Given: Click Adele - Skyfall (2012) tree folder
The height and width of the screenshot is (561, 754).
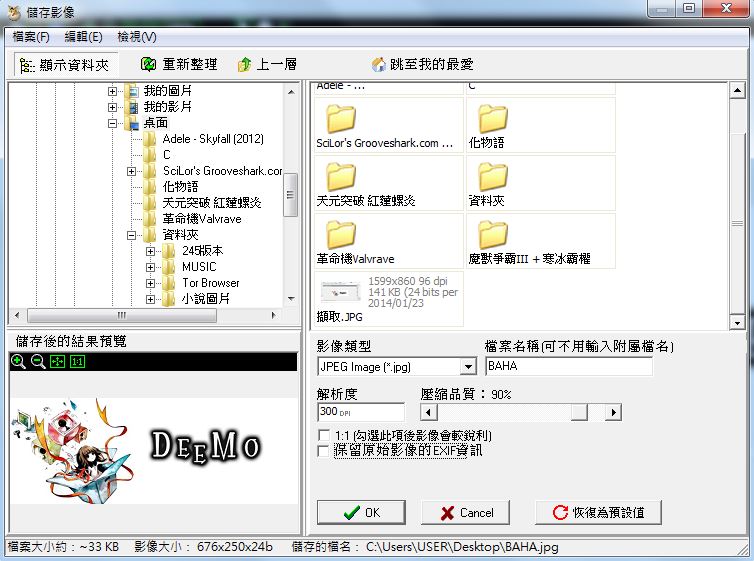Looking at the screenshot, I should (x=213, y=139).
